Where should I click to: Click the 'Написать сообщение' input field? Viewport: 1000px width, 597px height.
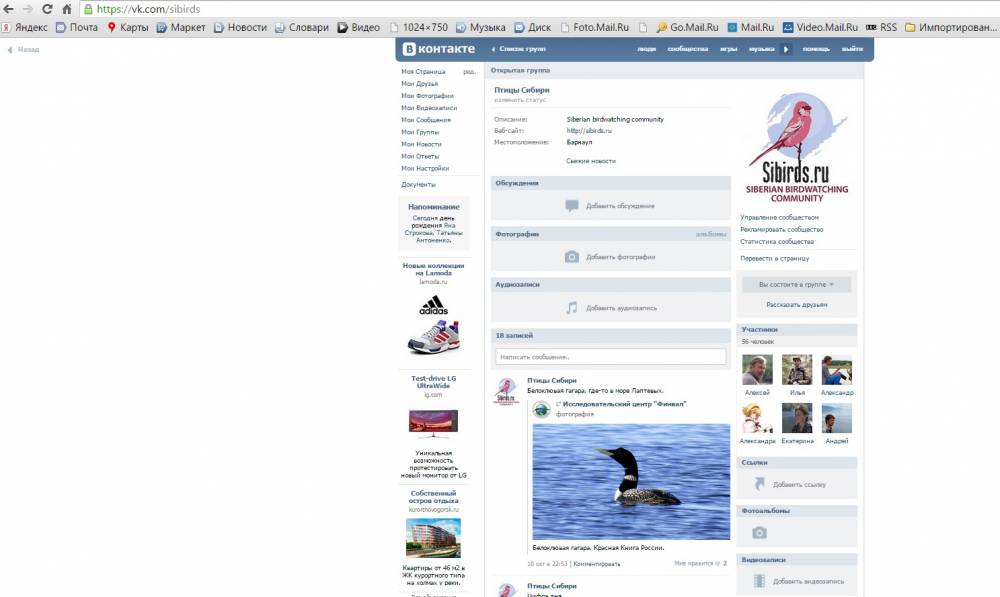pyautogui.click(x=610, y=357)
